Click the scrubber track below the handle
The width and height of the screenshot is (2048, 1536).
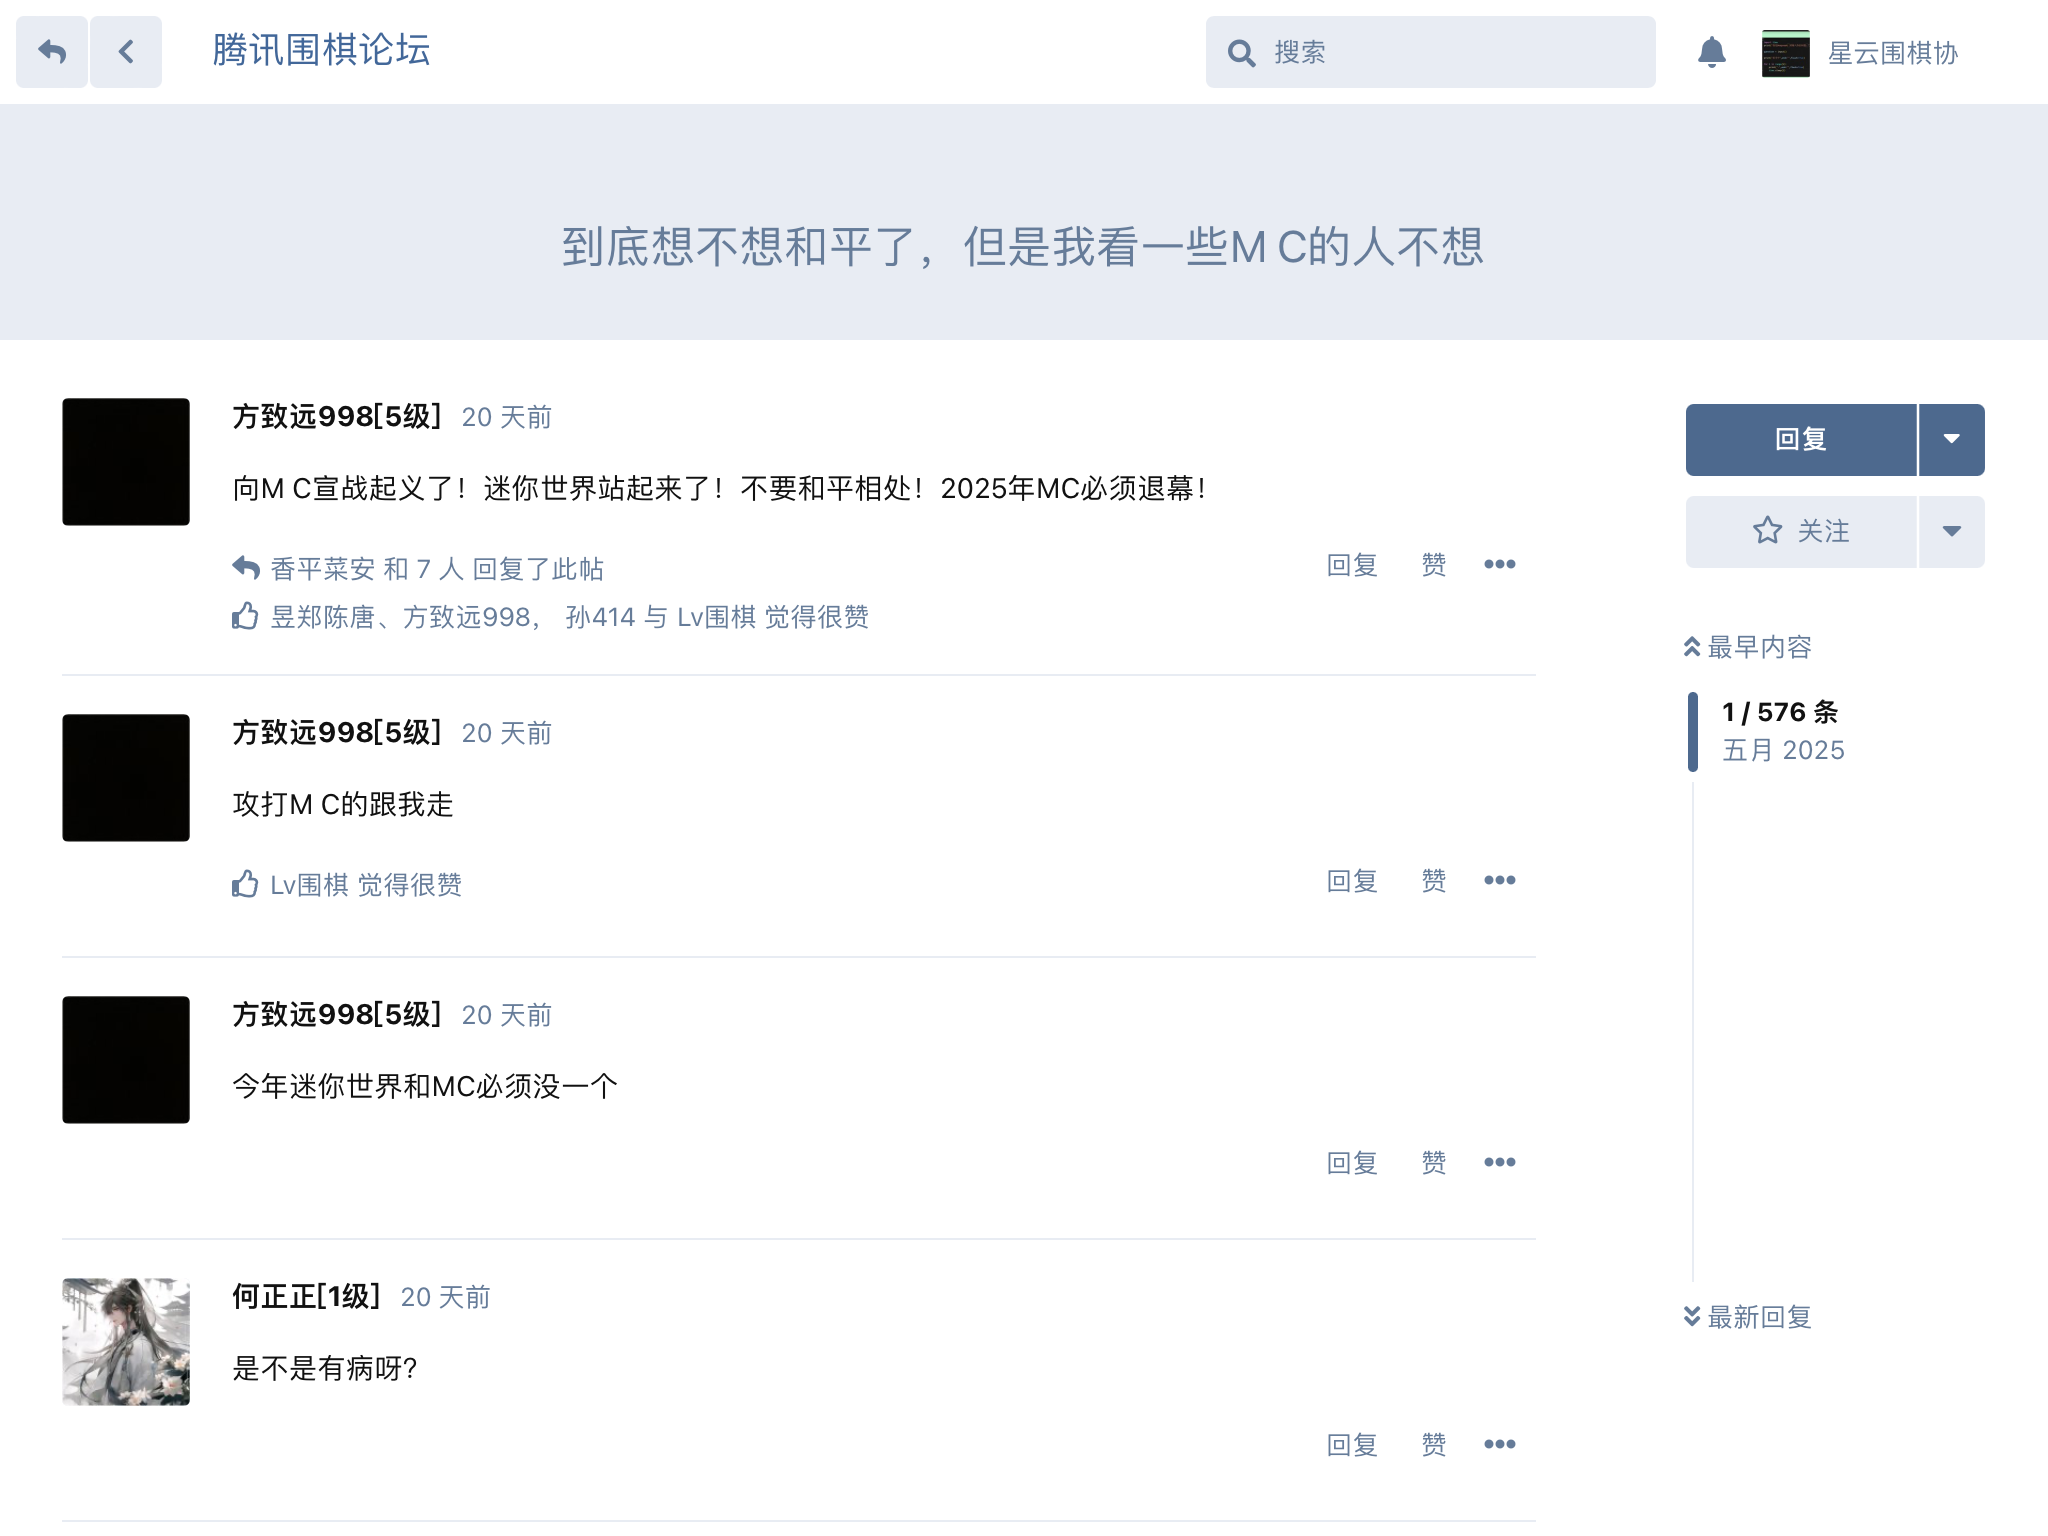1693,1030
